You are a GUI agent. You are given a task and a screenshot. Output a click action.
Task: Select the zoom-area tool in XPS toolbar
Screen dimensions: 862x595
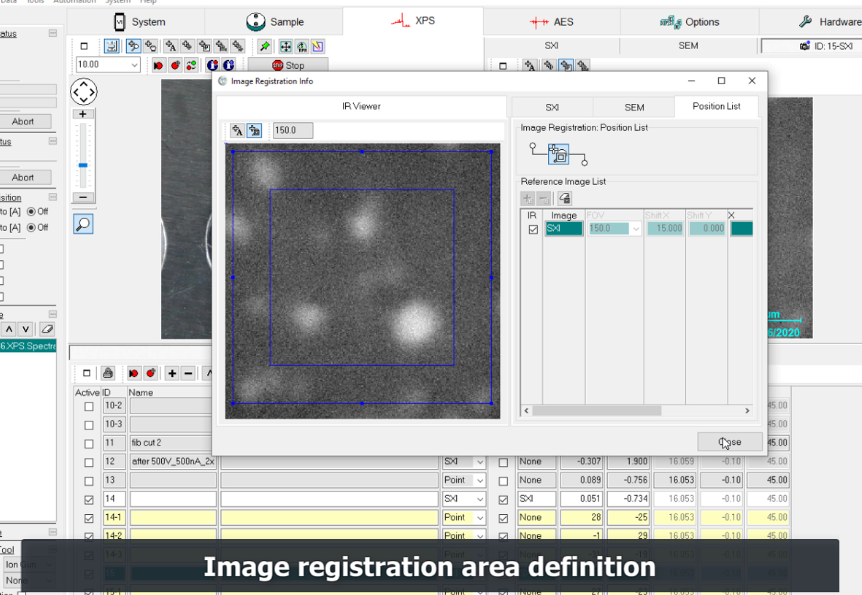coord(133,46)
